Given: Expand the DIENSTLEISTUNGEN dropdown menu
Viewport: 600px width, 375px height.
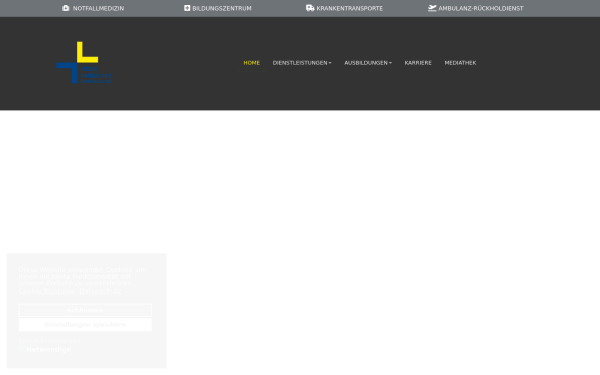Looking at the screenshot, I should tap(302, 63).
